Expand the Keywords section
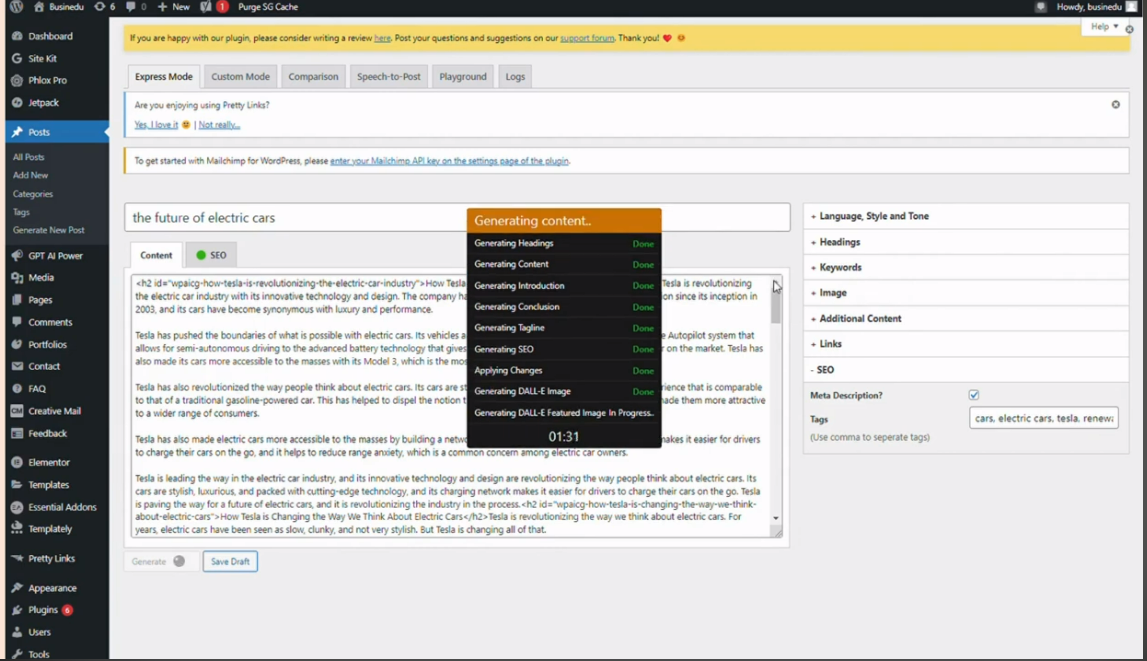 966,268
